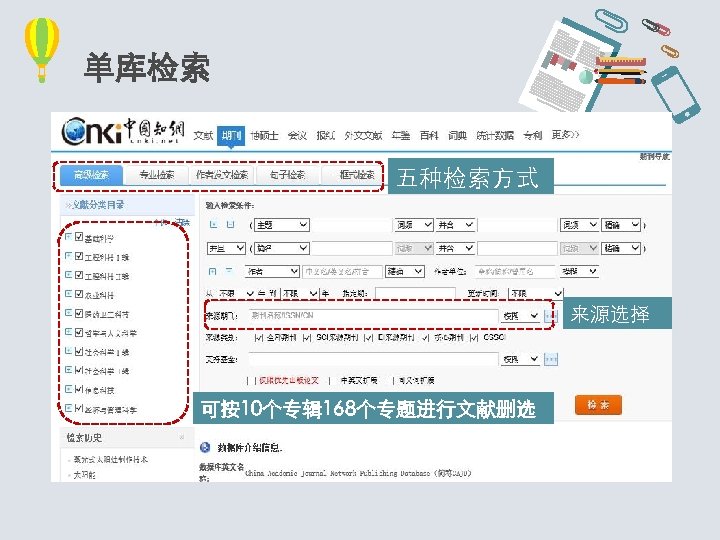Open the 支持基金 browse button (...)
This screenshot has height=540, width=720.
coord(551,359)
